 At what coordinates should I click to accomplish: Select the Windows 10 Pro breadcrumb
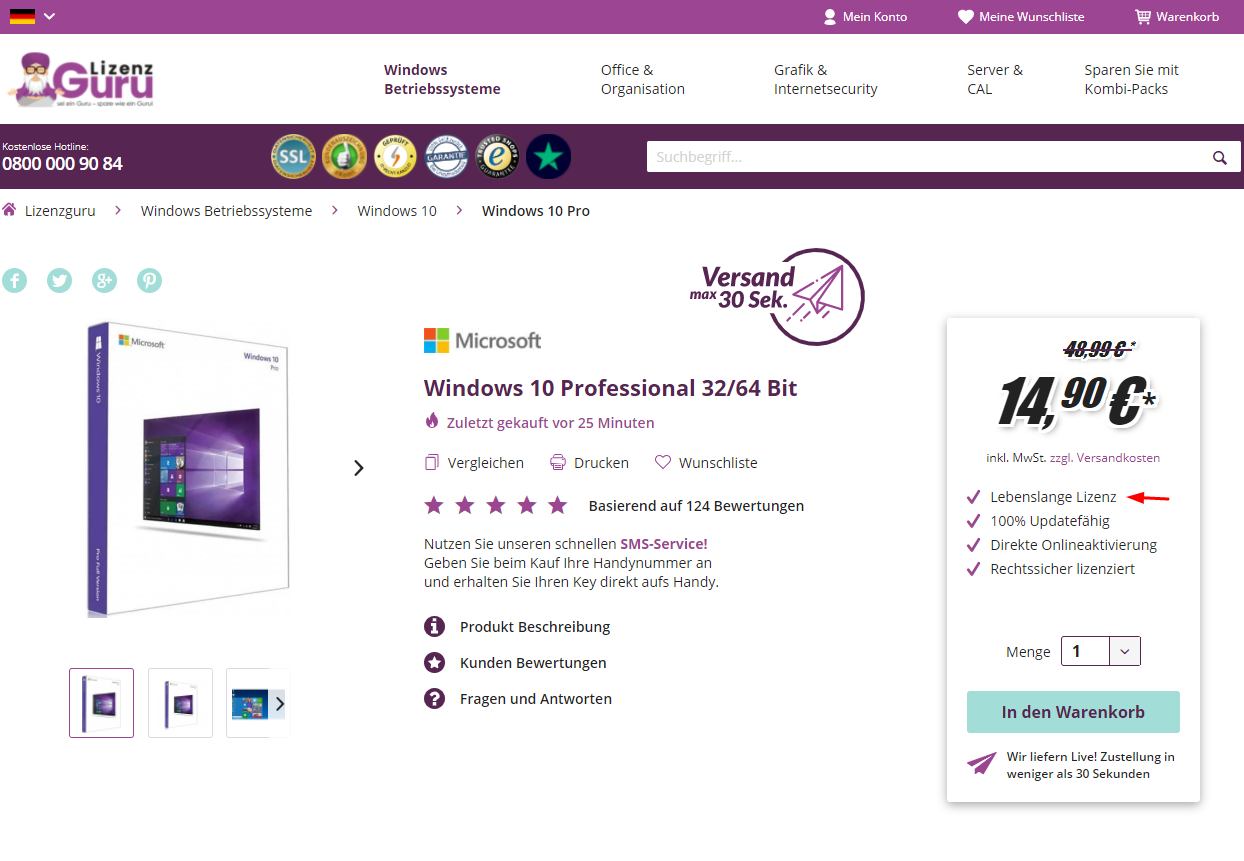(536, 211)
